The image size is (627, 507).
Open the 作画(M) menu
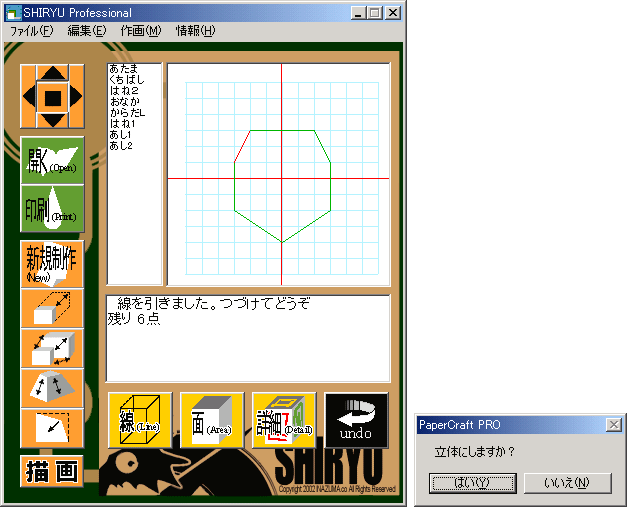pyautogui.click(x=141, y=31)
